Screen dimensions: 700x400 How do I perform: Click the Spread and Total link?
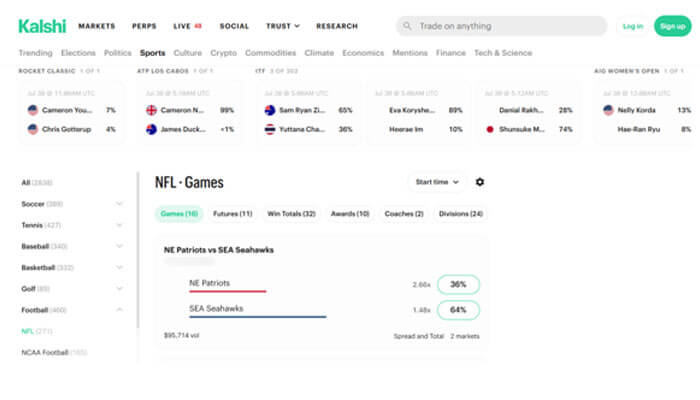(x=419, y=336)
